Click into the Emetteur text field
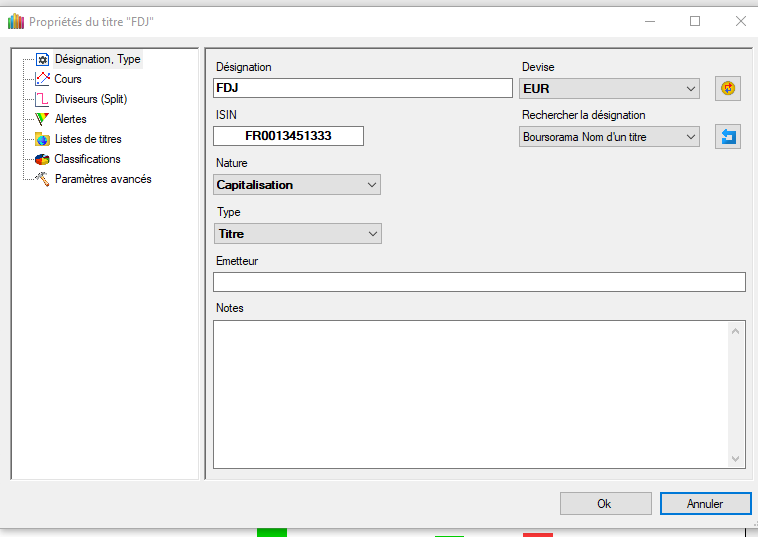 tap(479, 282)
